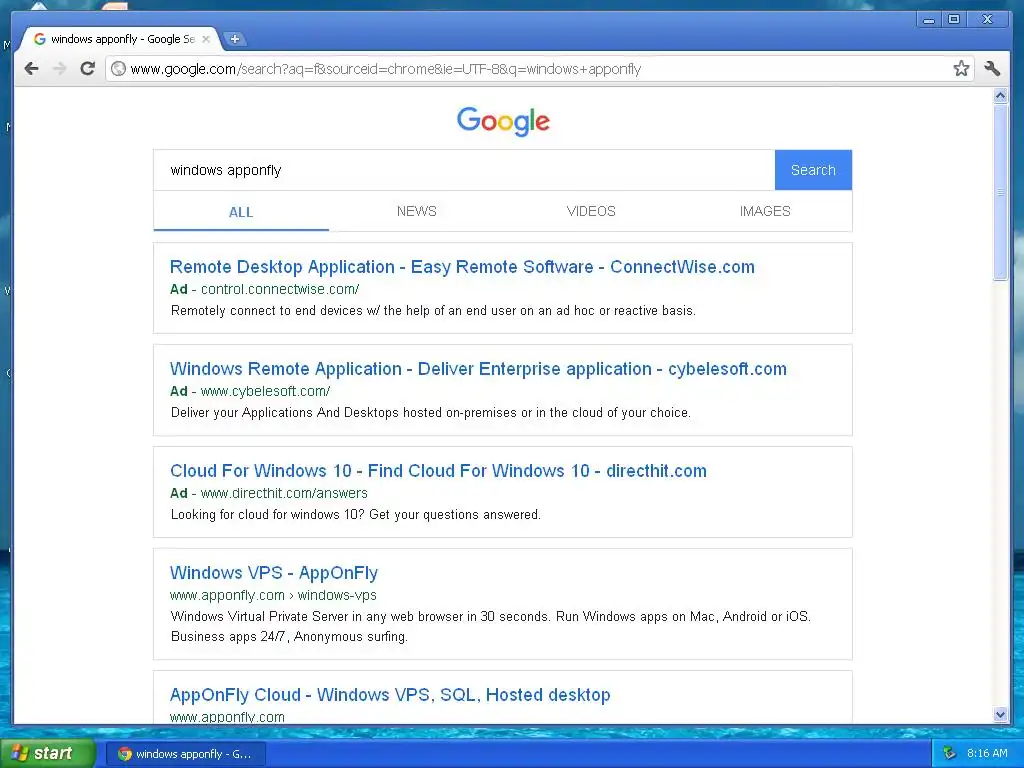1024x768 pixels.
Task: Focus the search box containing windows apponfly
Action: (464, 170)
